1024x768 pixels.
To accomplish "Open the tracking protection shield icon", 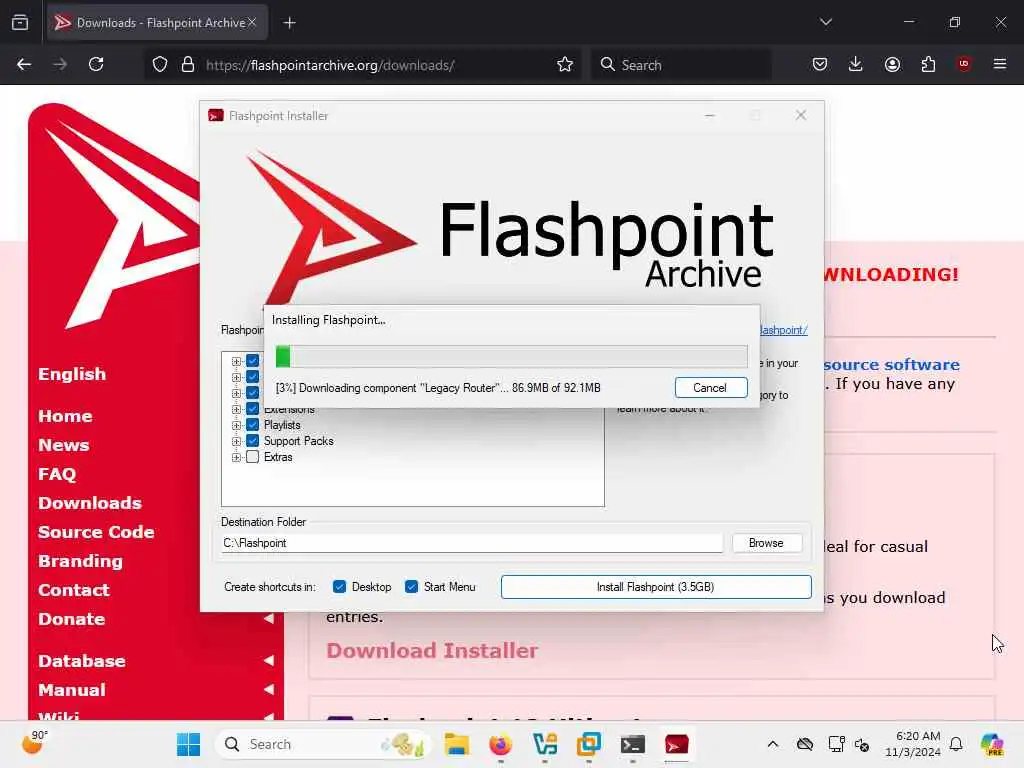I will (x=160, y=65).
